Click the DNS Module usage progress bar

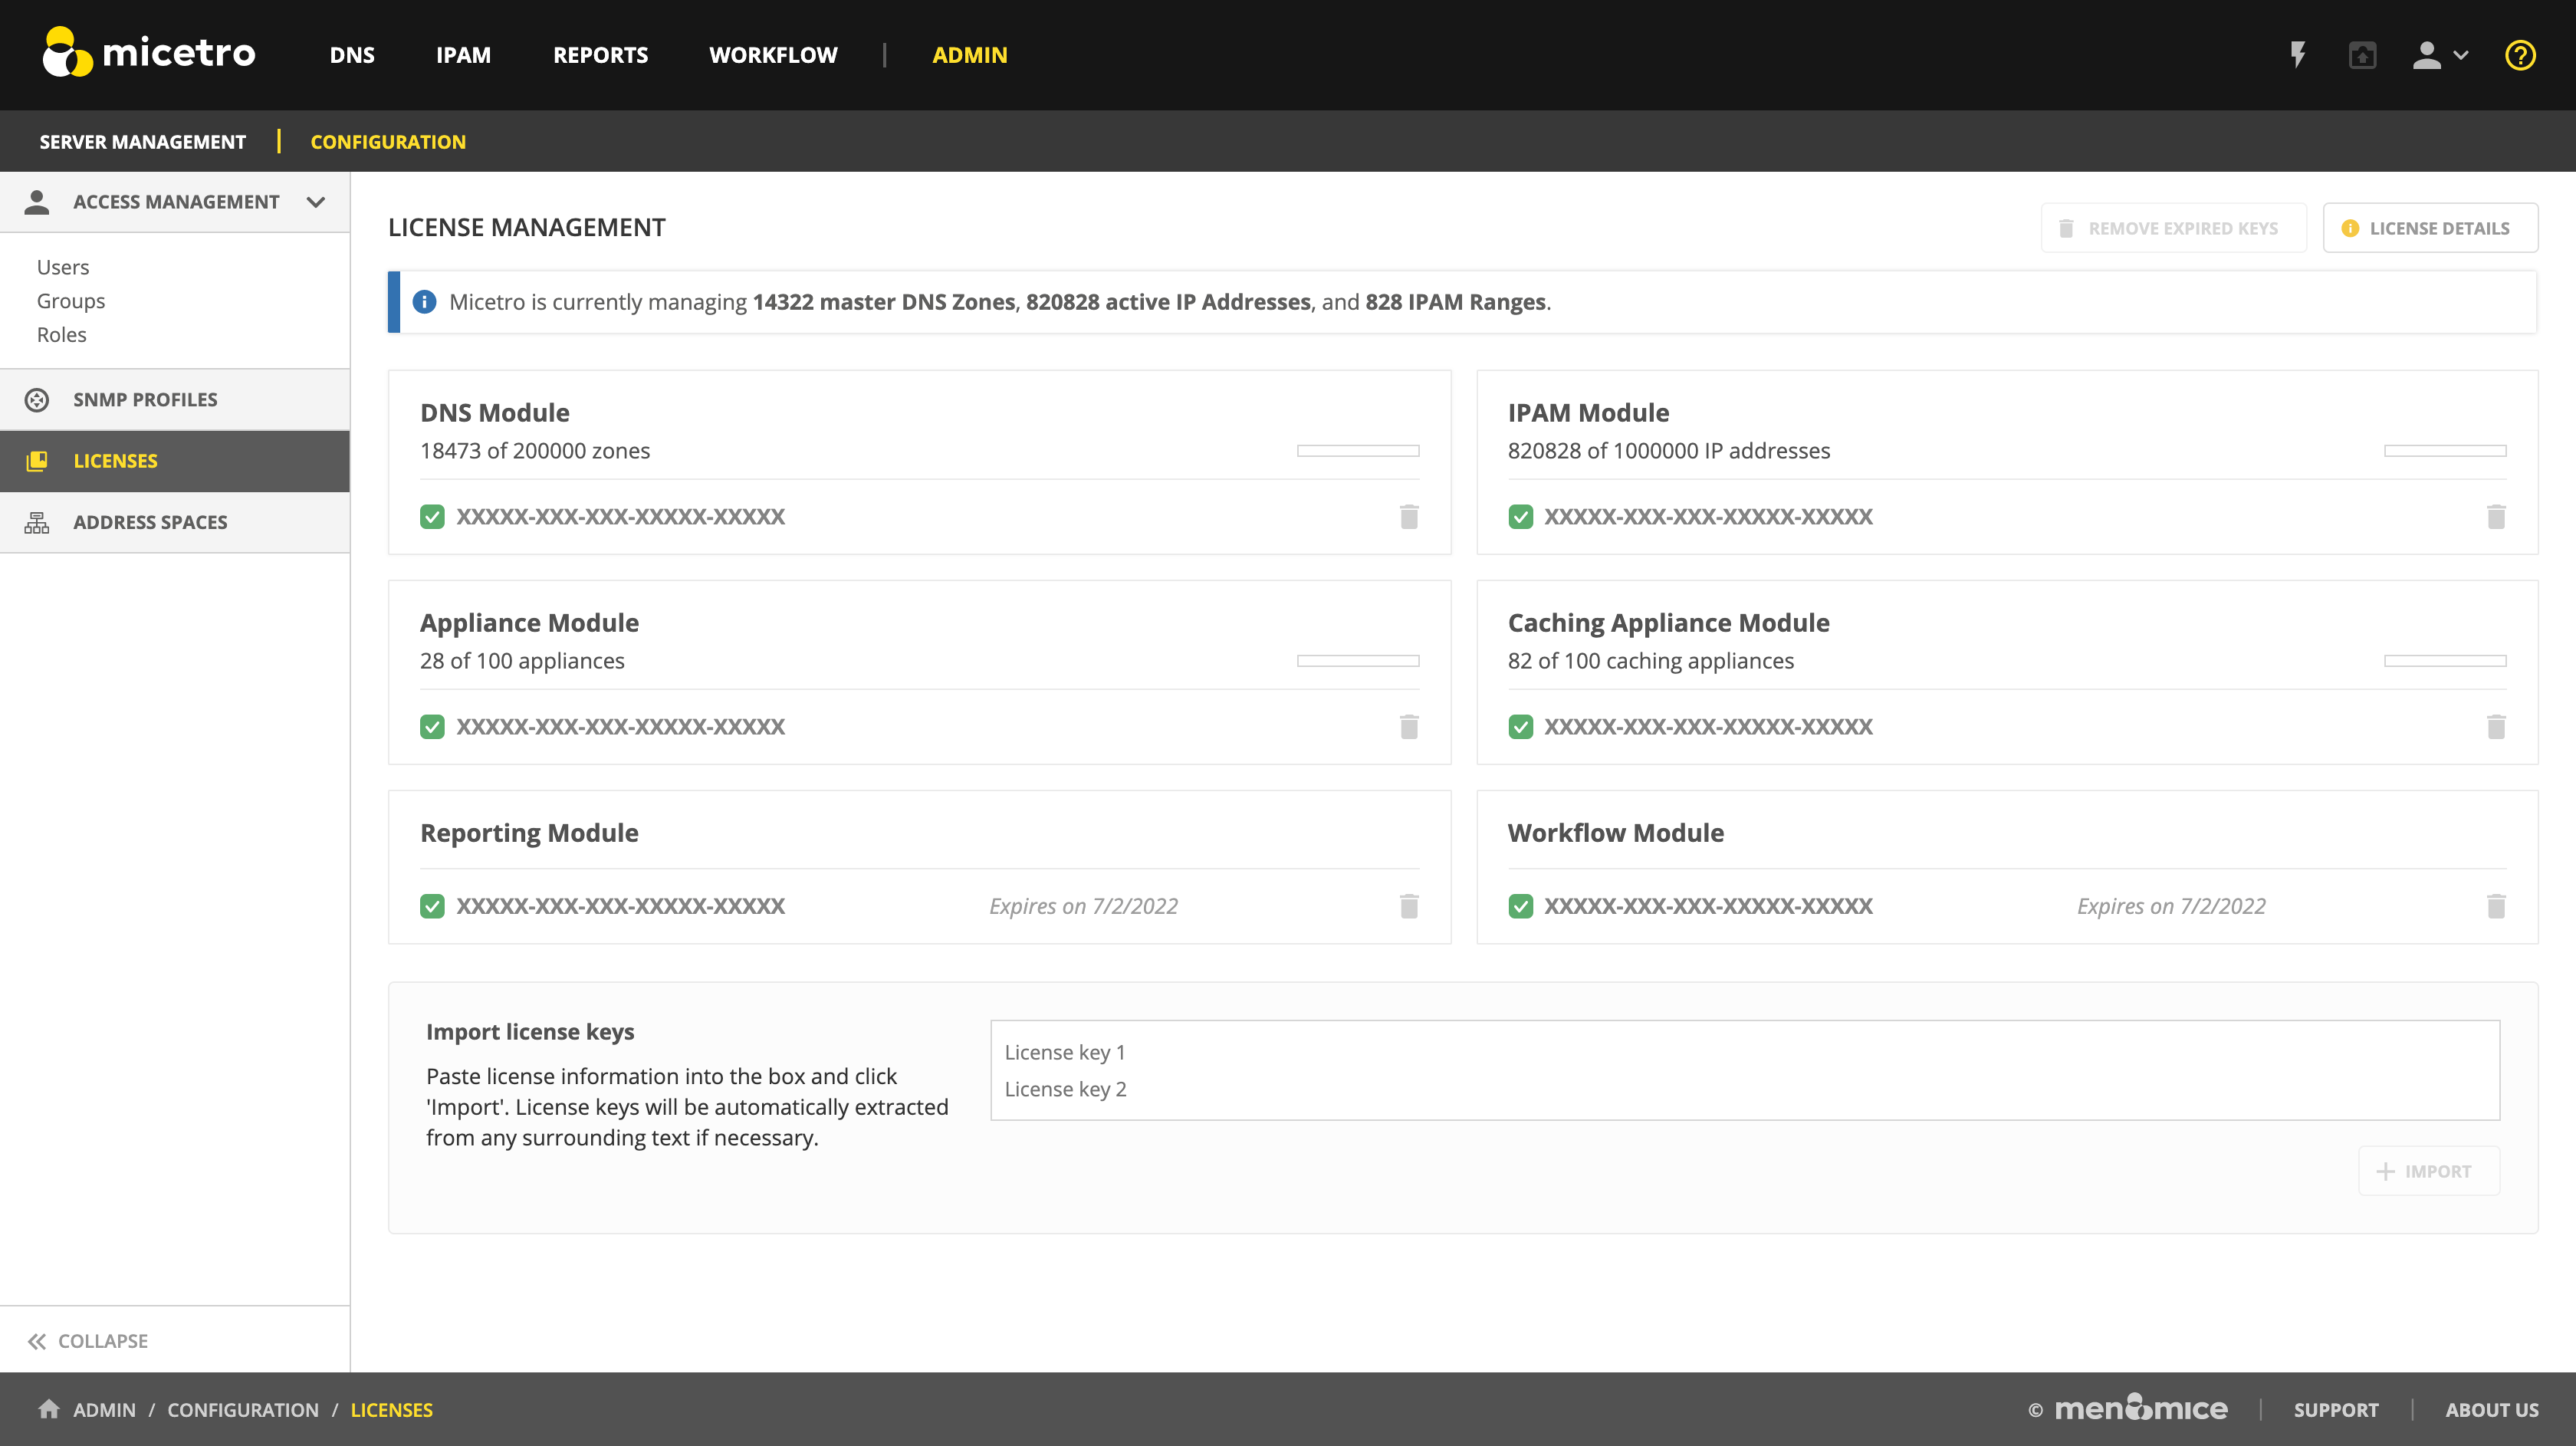click(x=1357, y=451)
